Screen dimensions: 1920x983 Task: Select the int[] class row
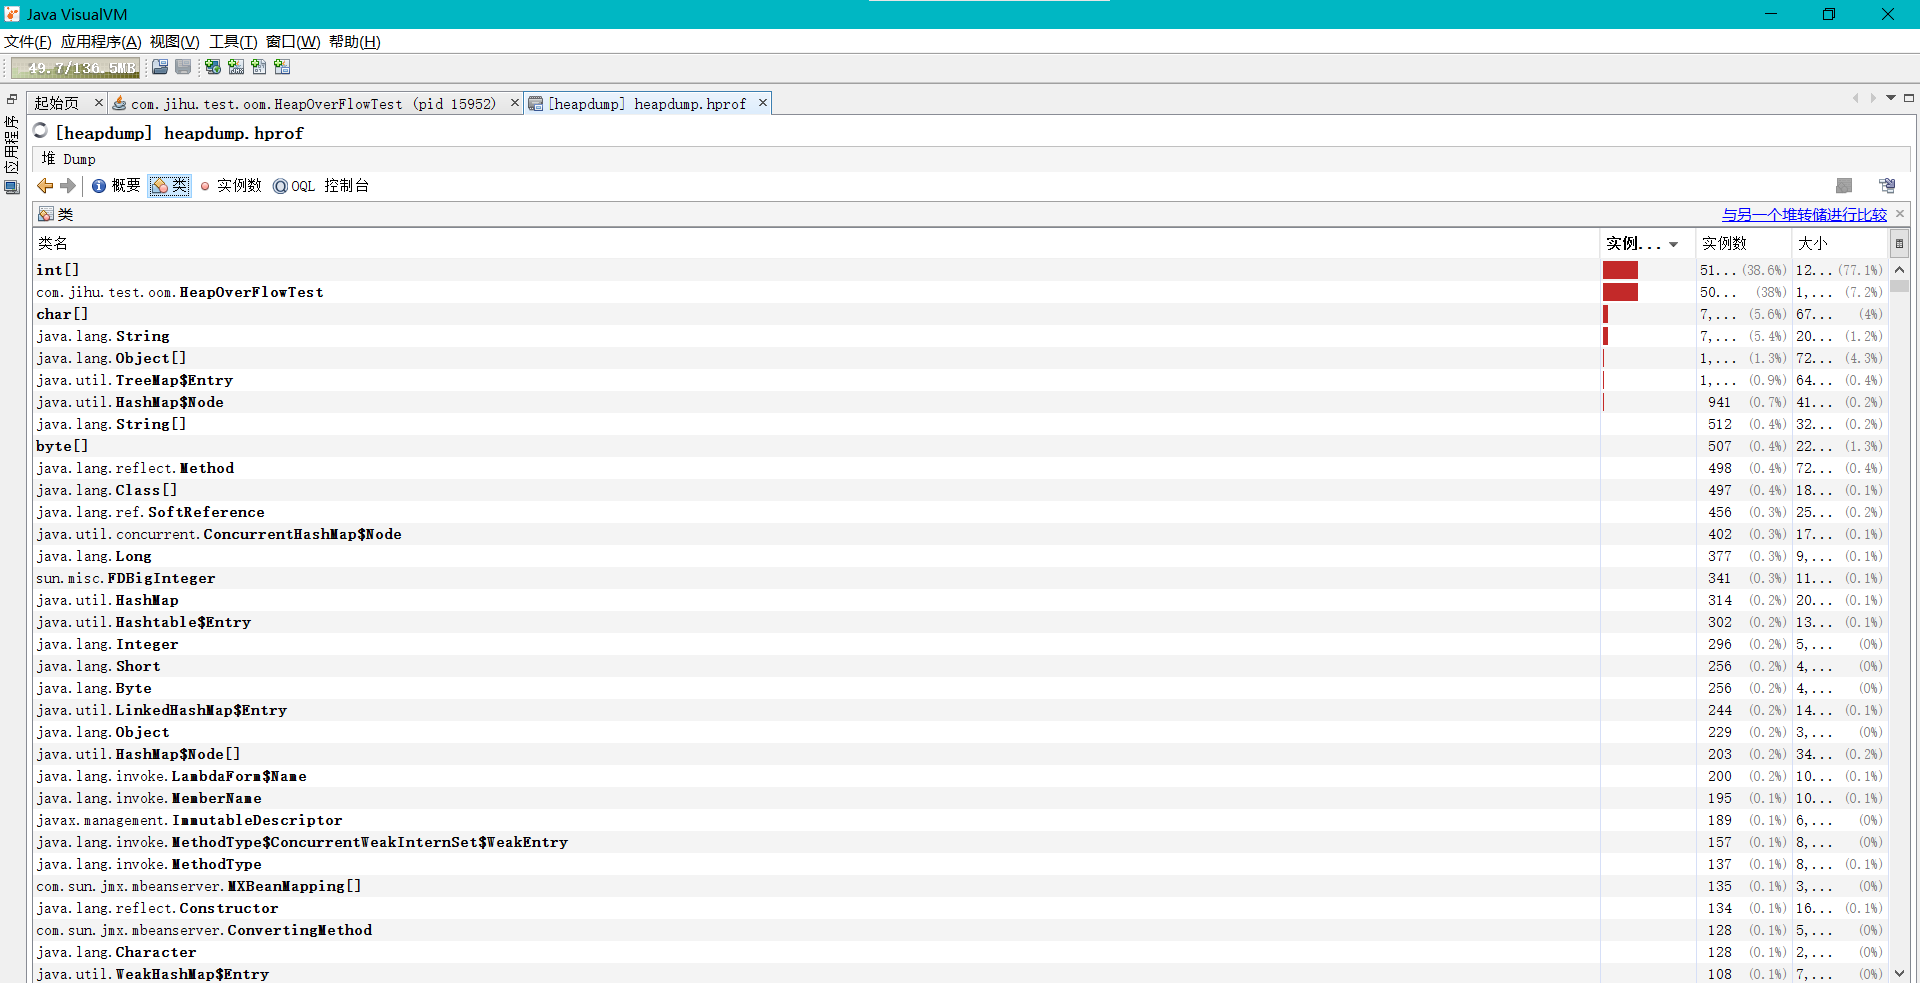(960, 270)
